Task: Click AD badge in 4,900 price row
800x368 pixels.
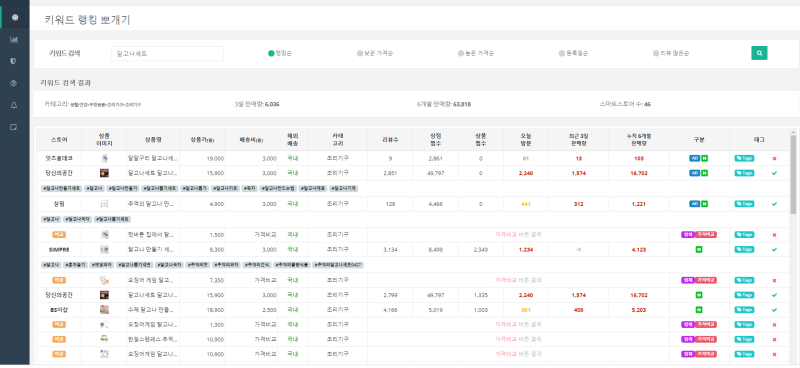Action: (694, 204)
